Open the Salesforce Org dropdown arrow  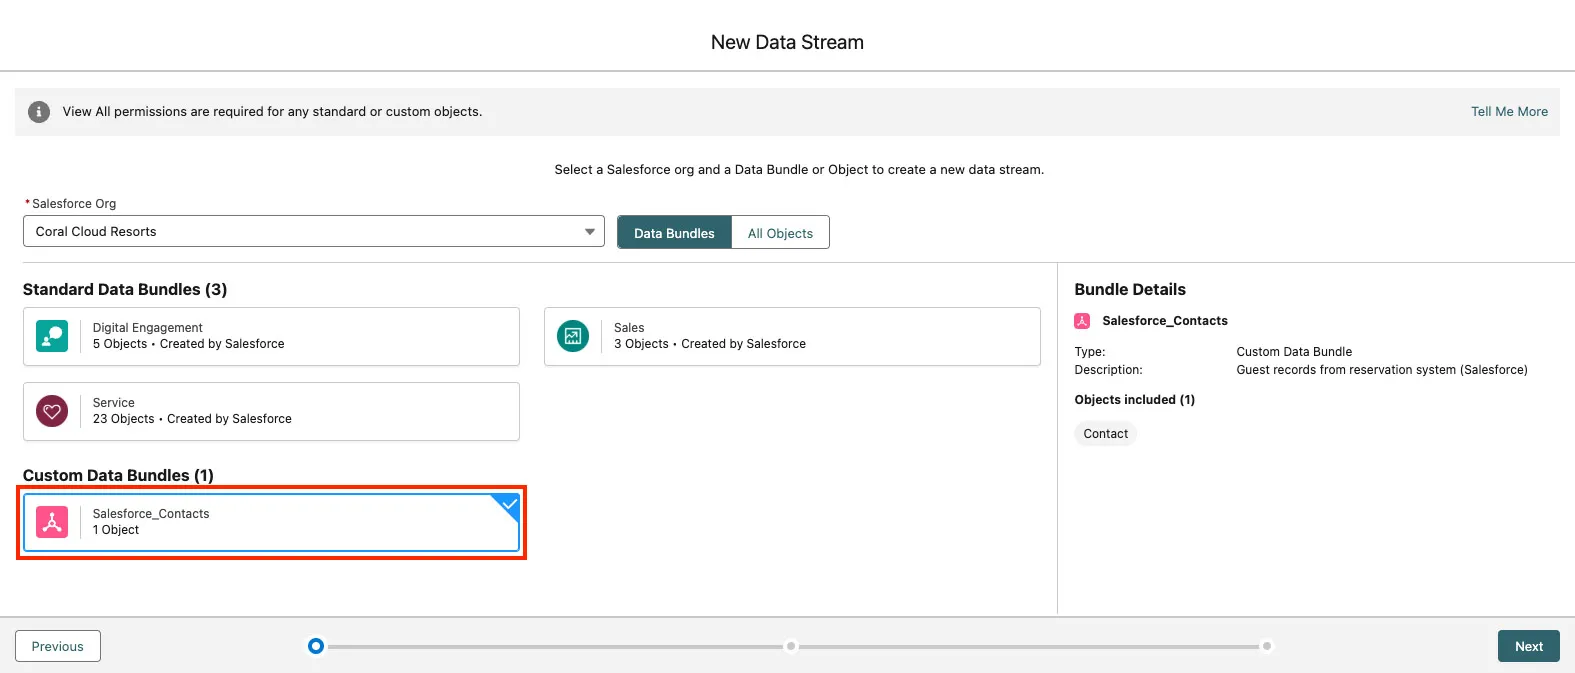pos(589,232)
